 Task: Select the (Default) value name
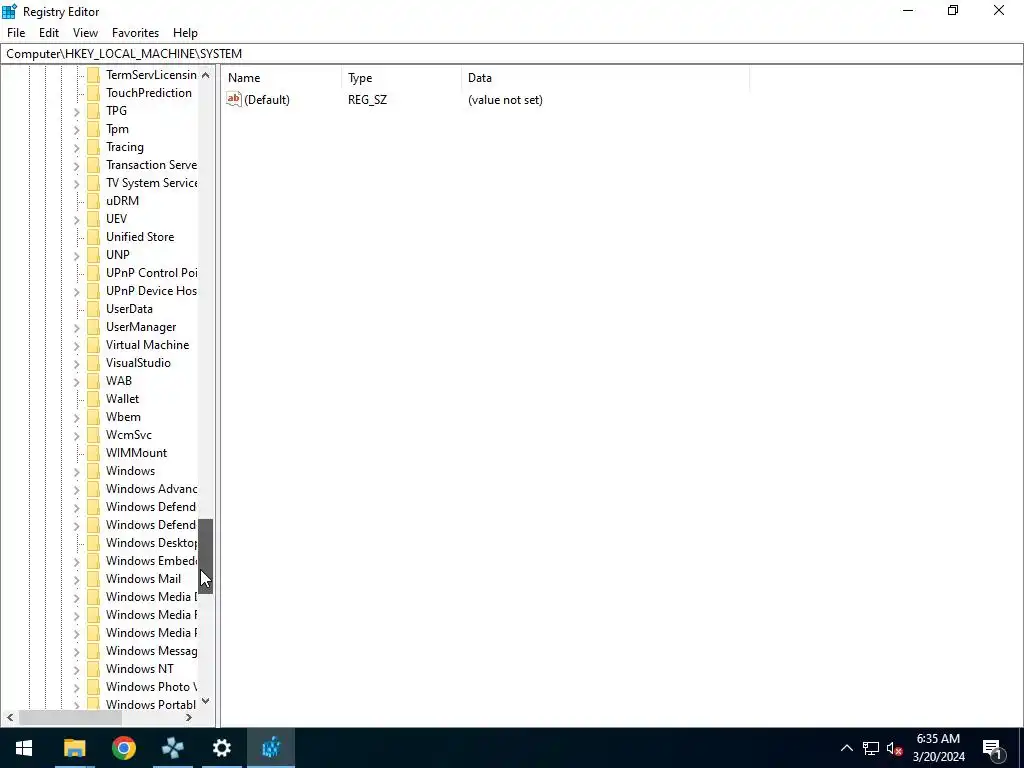(267, 100)
